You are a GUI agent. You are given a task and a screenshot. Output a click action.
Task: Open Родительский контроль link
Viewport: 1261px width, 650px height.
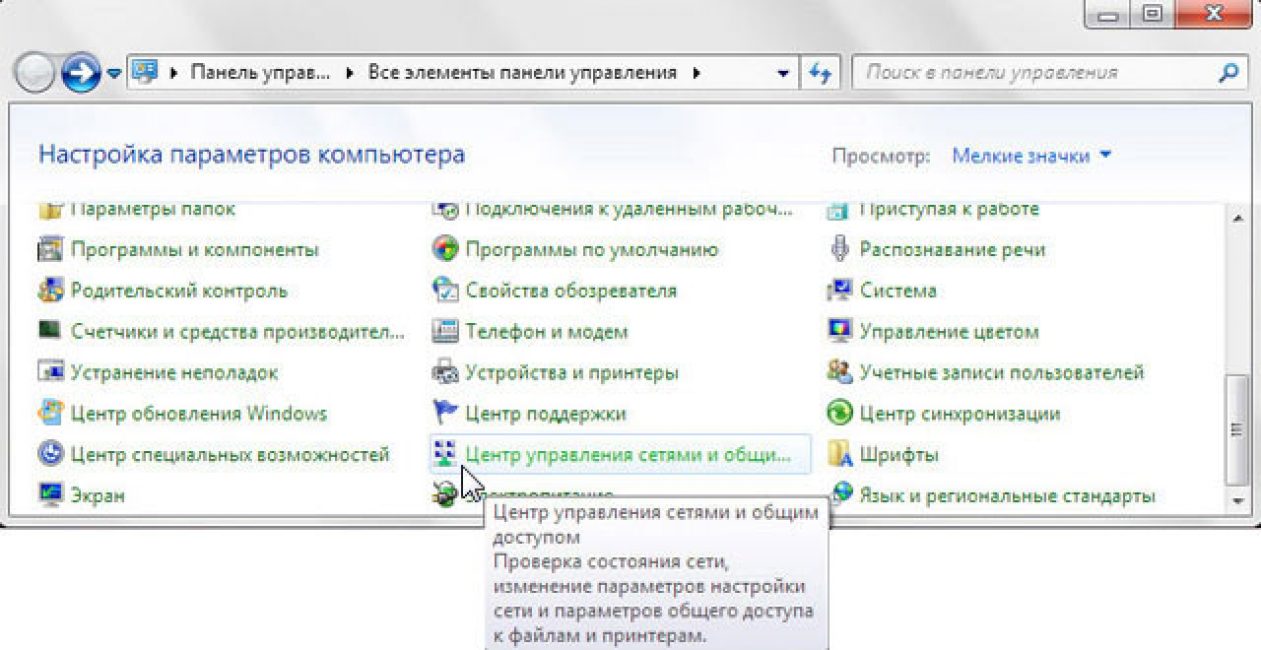coord(179,290)
